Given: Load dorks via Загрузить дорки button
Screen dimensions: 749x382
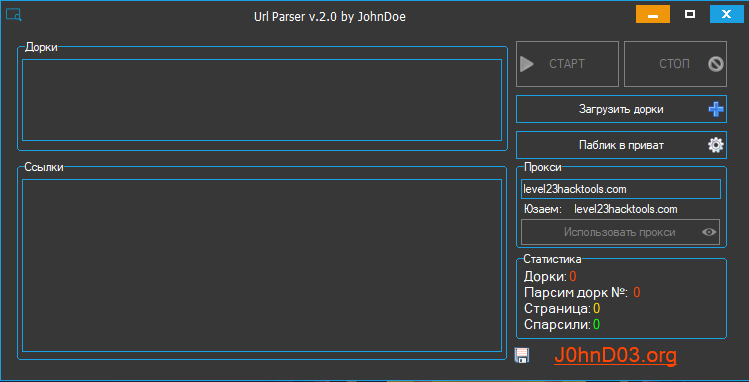Looking at the screenshot, I should 621,109.
